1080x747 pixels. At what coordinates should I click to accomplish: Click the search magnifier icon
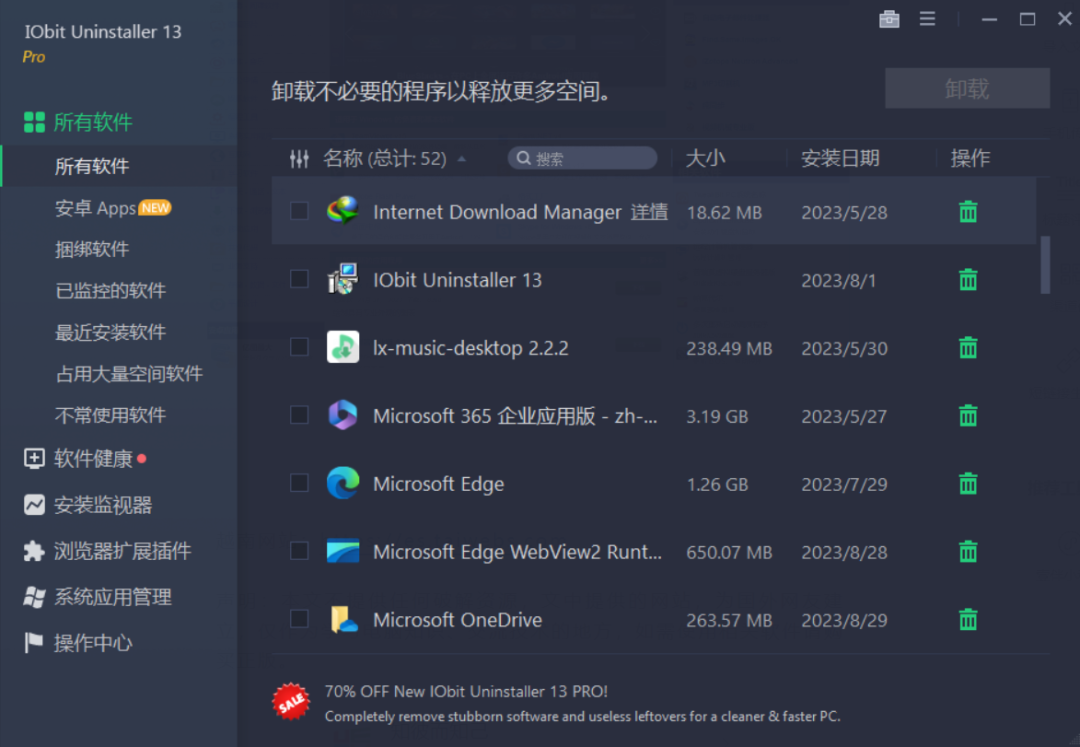tap(523, 158)
